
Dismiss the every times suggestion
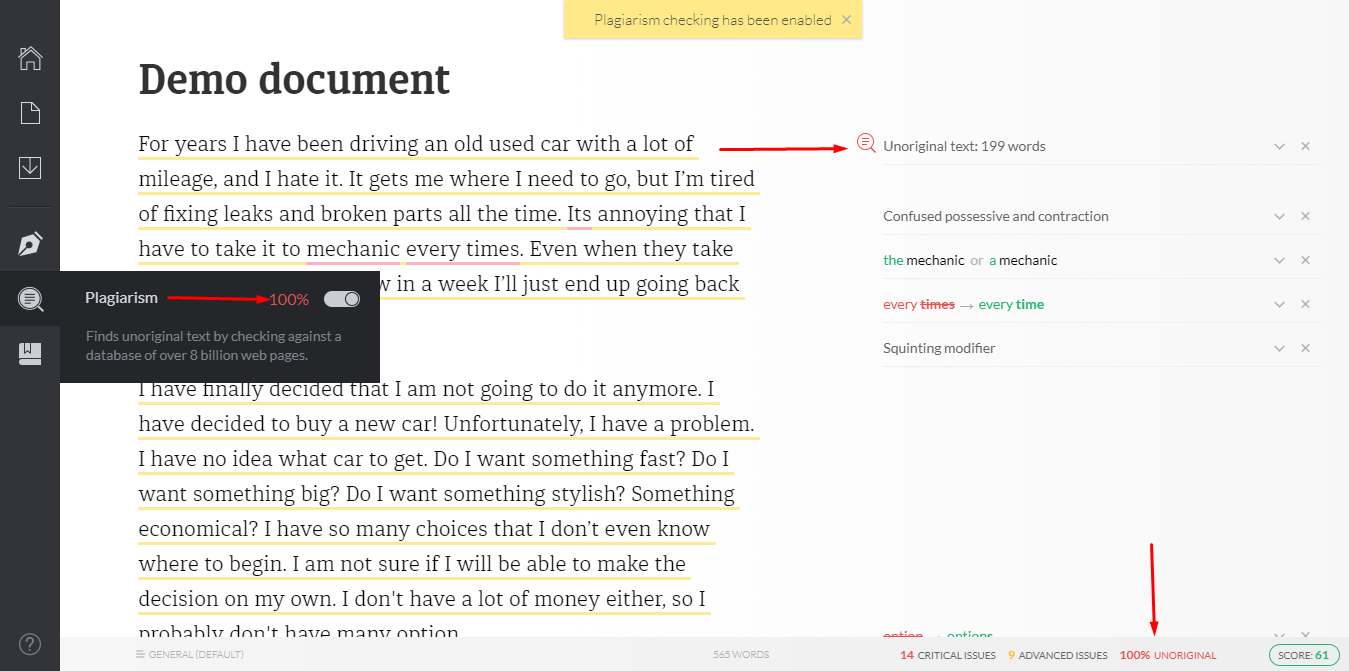(x=1305, y=305)
